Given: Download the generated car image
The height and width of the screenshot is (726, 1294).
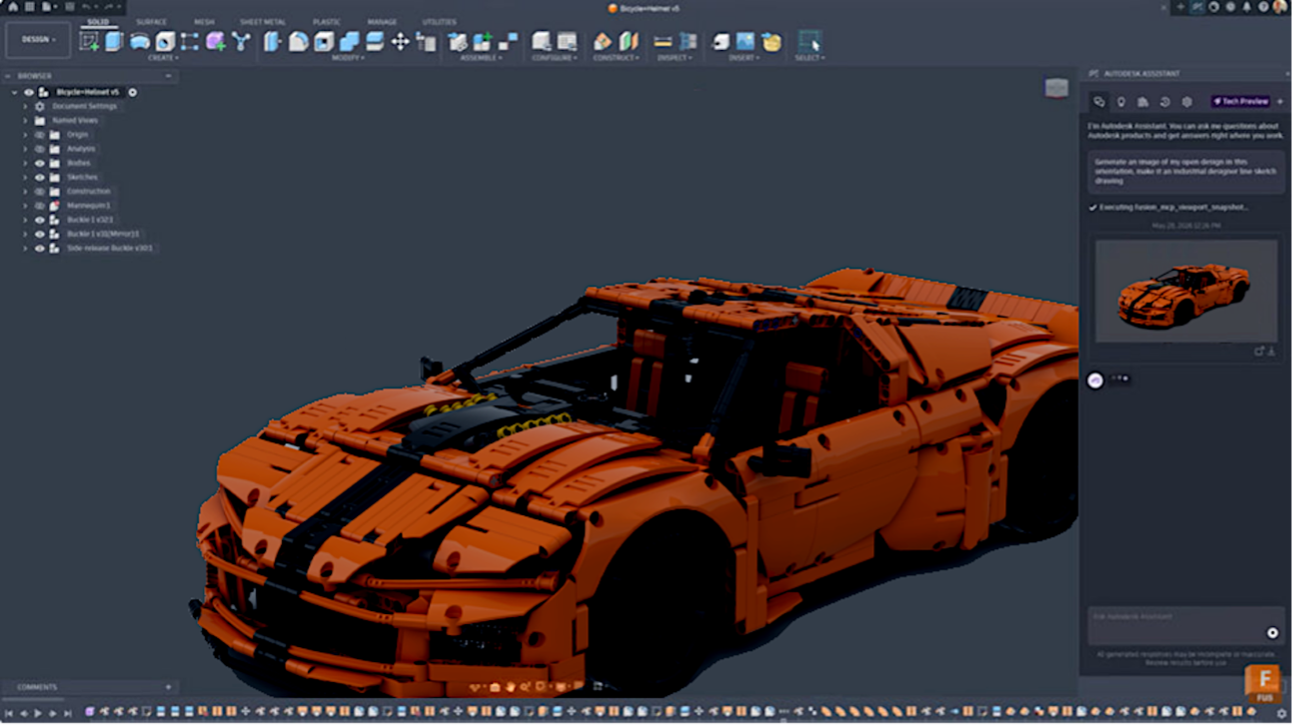Looking at the screenshot, I should pos(1271,351).
